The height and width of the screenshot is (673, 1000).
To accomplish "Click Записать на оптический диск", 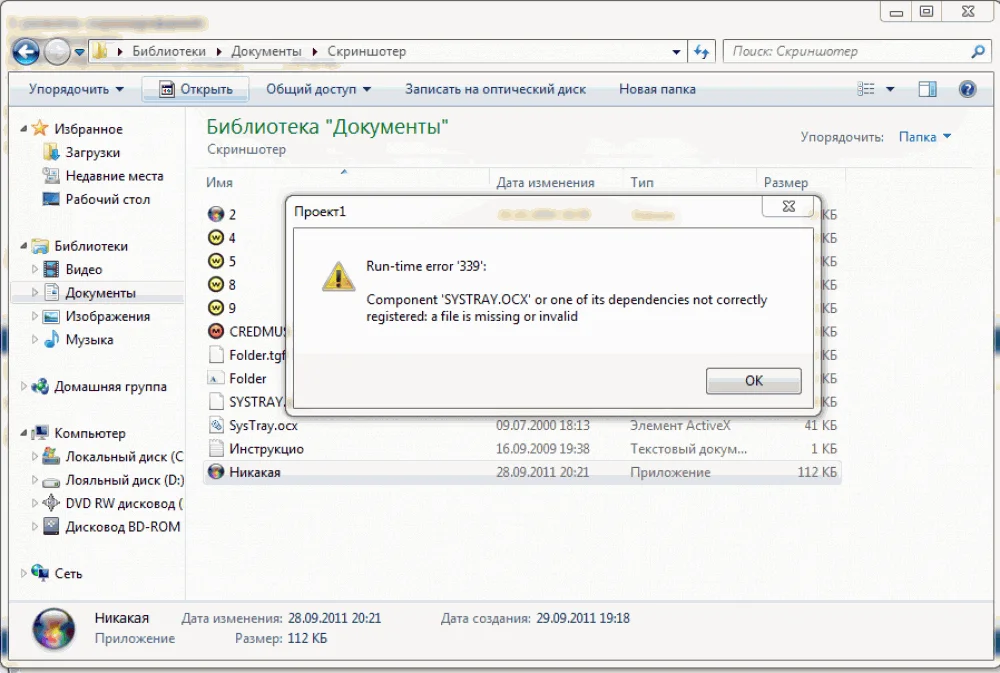I will 495,89.
